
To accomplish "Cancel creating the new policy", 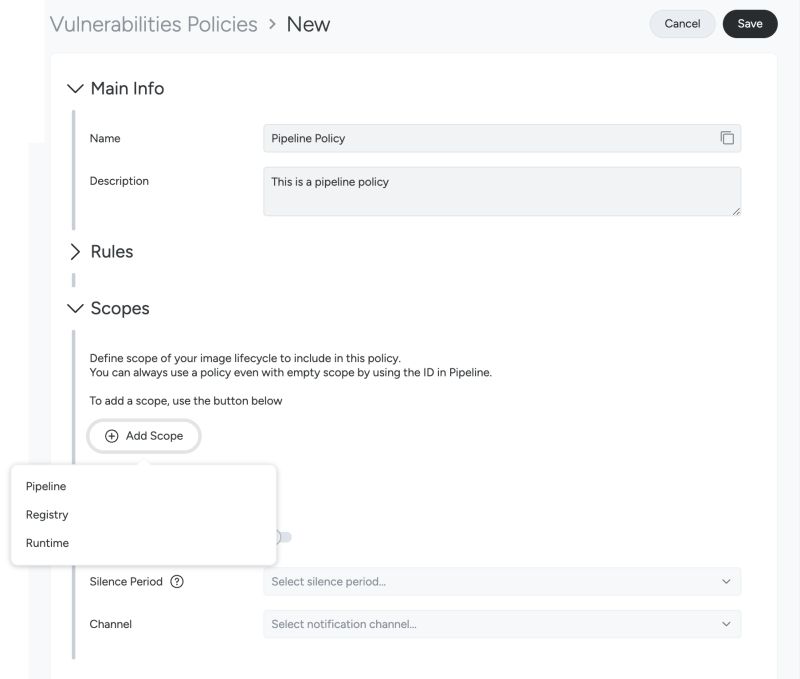I will [x=682, y=23].
